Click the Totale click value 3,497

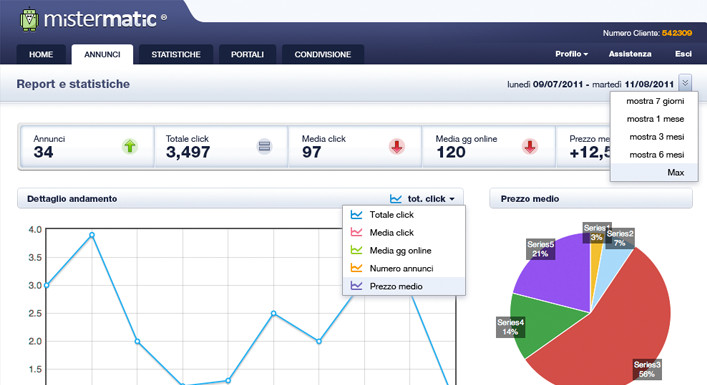click(x=188, y=152)
